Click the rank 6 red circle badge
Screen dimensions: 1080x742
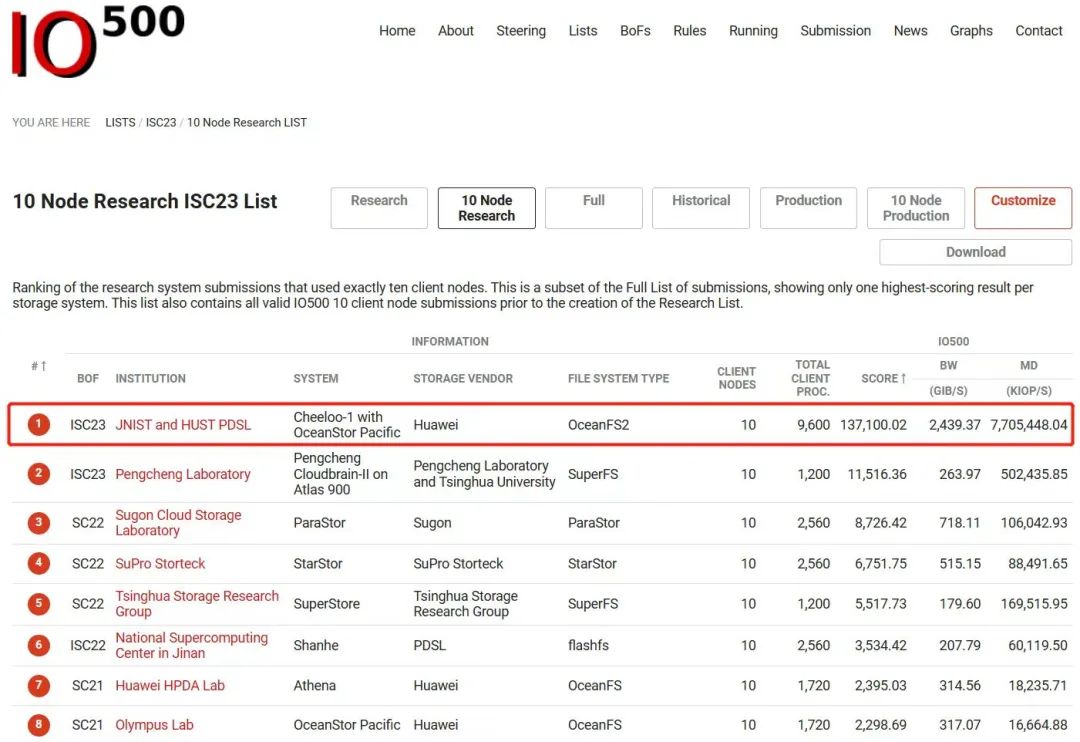click(x=39, y=646)
